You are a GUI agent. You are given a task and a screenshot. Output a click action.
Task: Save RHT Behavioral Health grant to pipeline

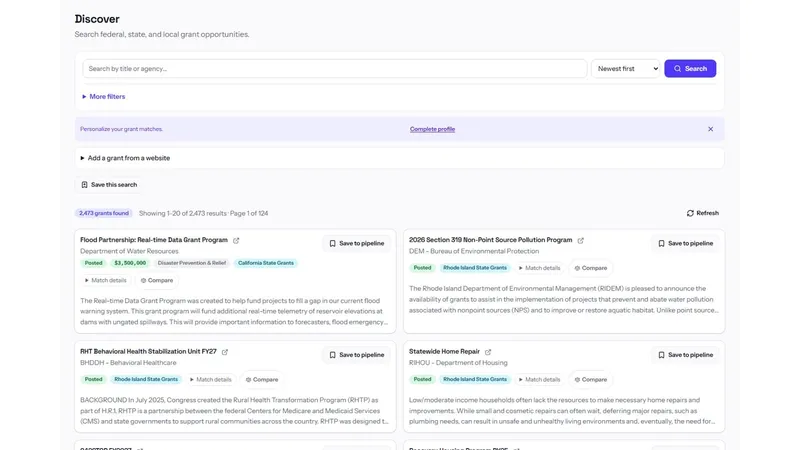click(357, 355)
